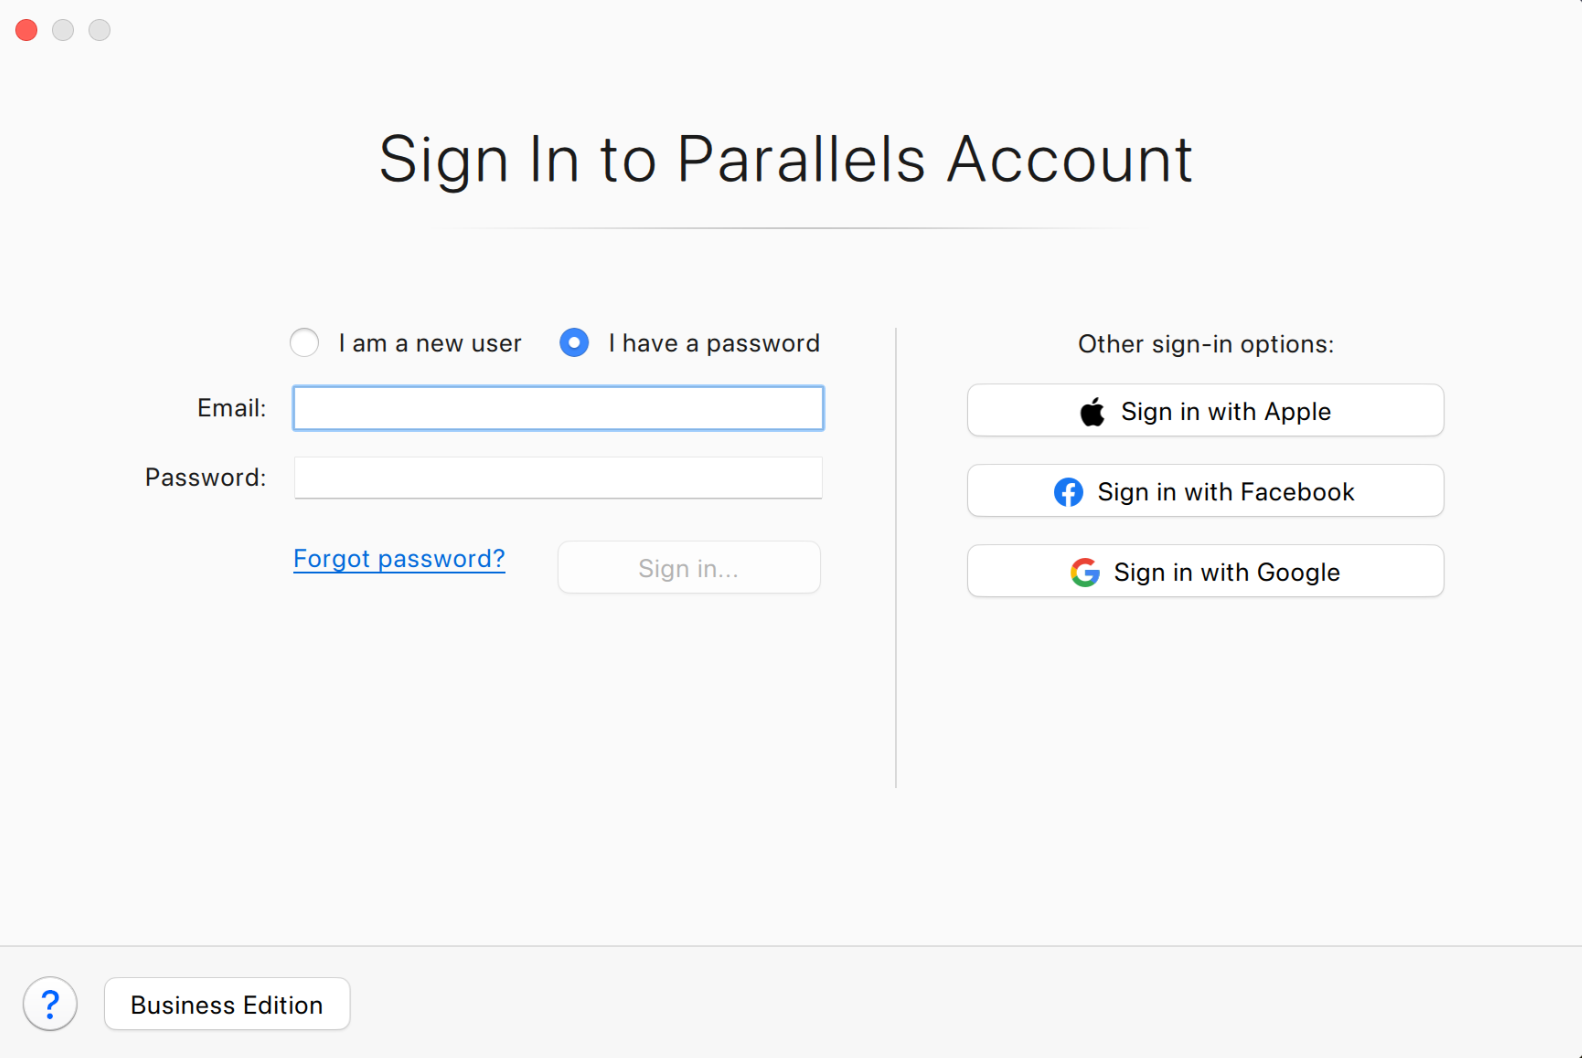This screenshot has width=1582, height=1058.
Task: Click the Google "G" icon
Action: coord(1083,572)
